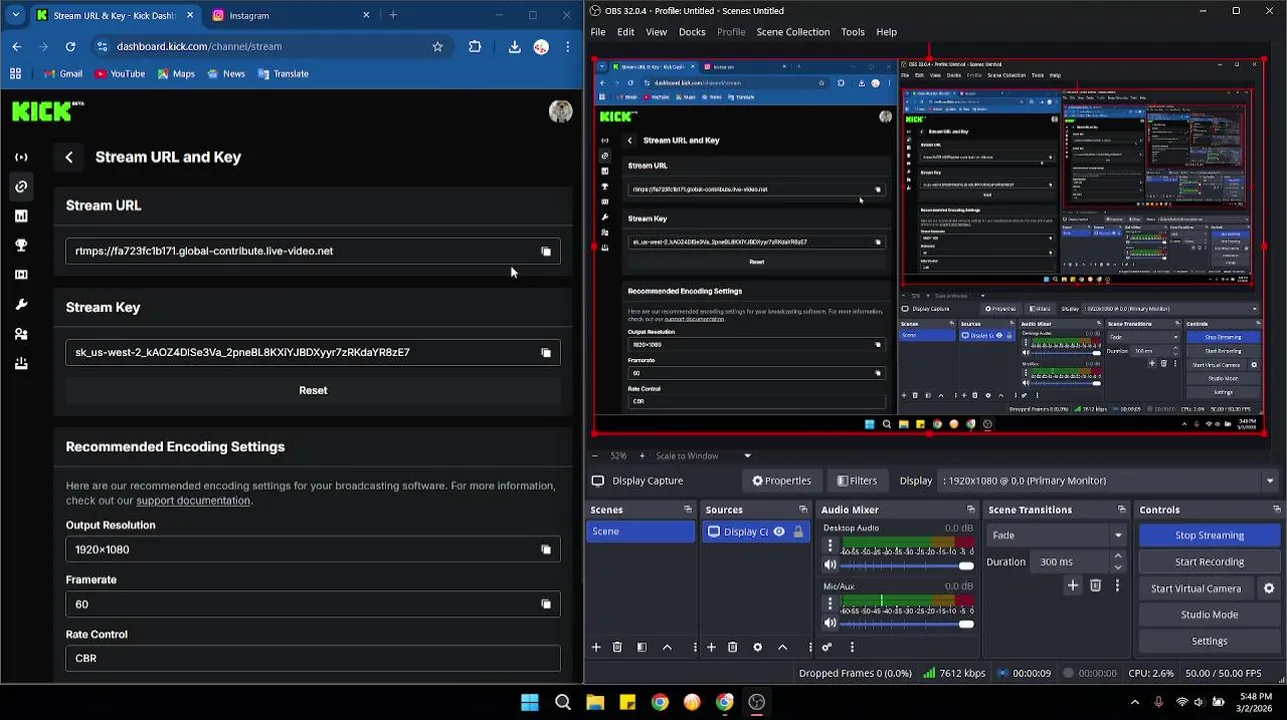The image size is (1287, 720).
Task: Open OBS Edit menu
Action: pos(626,32)
